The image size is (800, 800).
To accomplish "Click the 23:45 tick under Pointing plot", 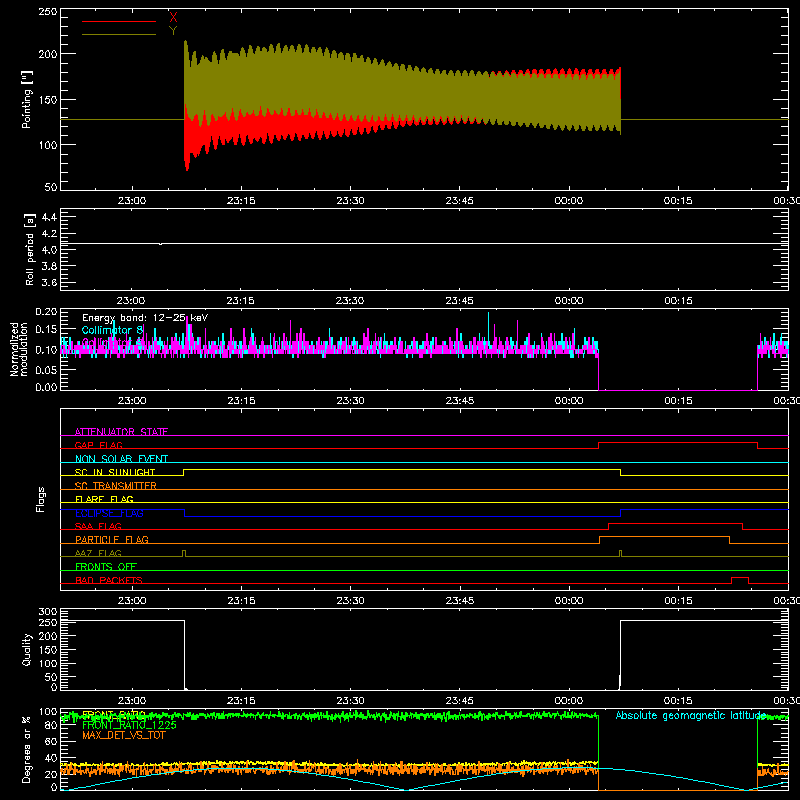I will click(x=460, y=201).
